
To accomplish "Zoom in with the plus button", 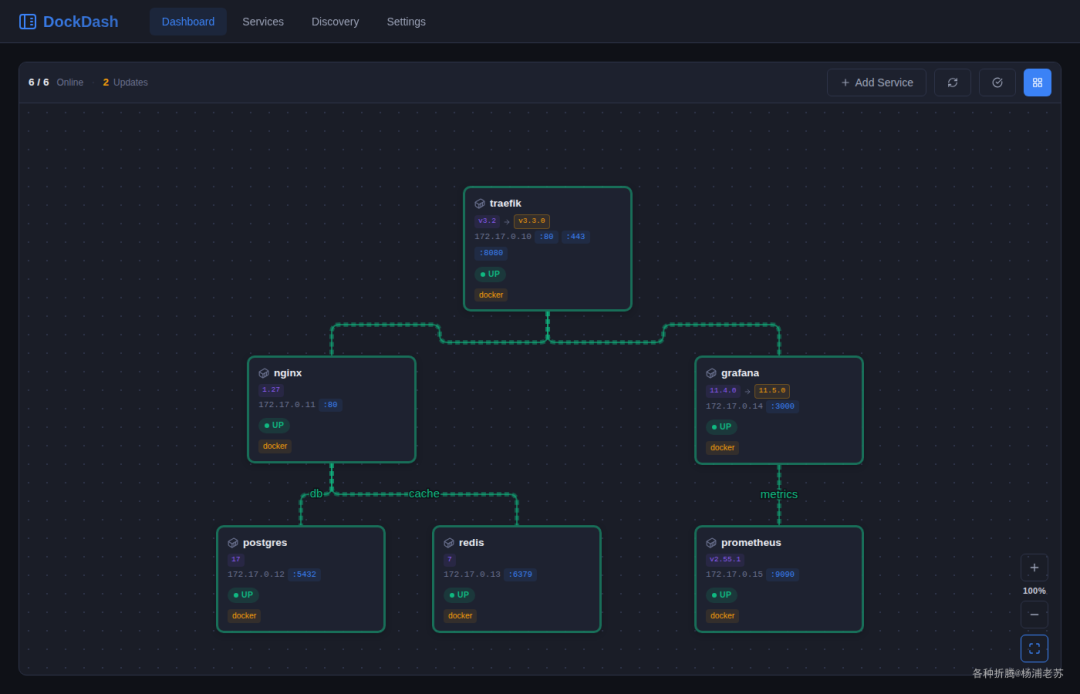I will (1035, 568).
